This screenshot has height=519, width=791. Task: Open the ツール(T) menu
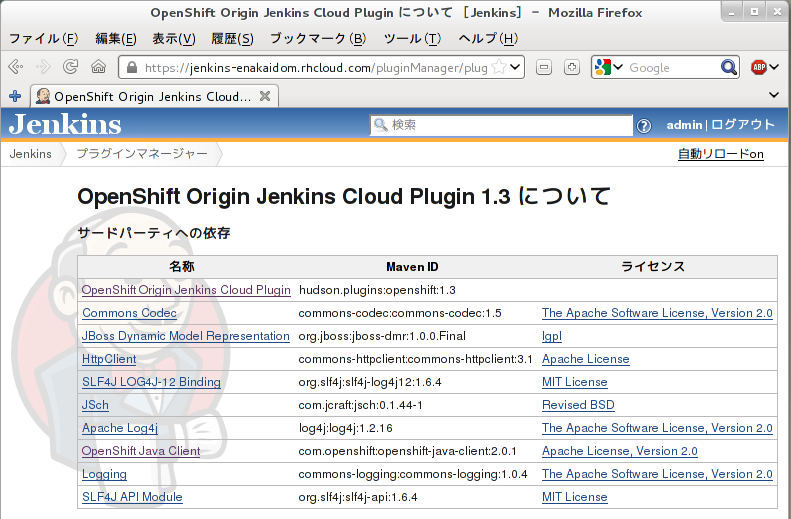click(x=412, y=39)
